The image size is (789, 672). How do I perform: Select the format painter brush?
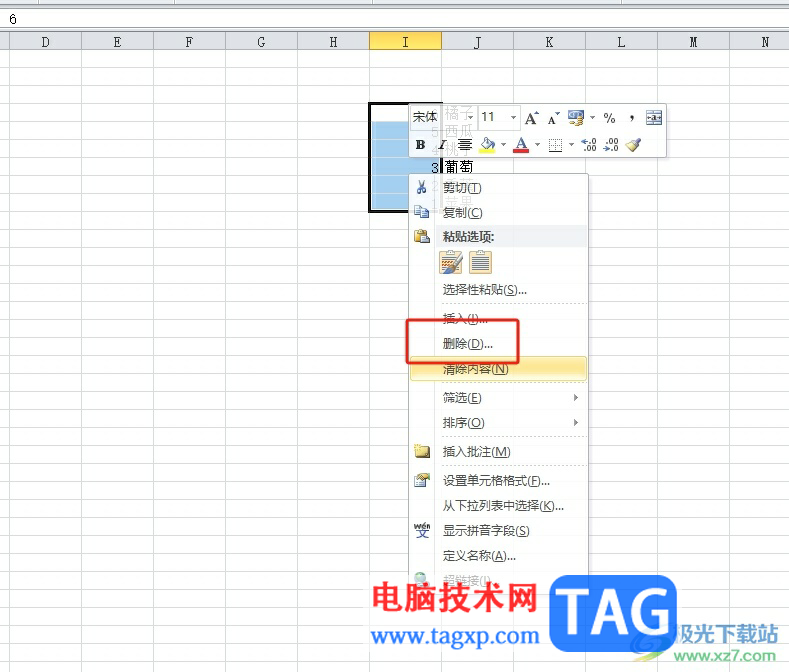pos(633,145)
